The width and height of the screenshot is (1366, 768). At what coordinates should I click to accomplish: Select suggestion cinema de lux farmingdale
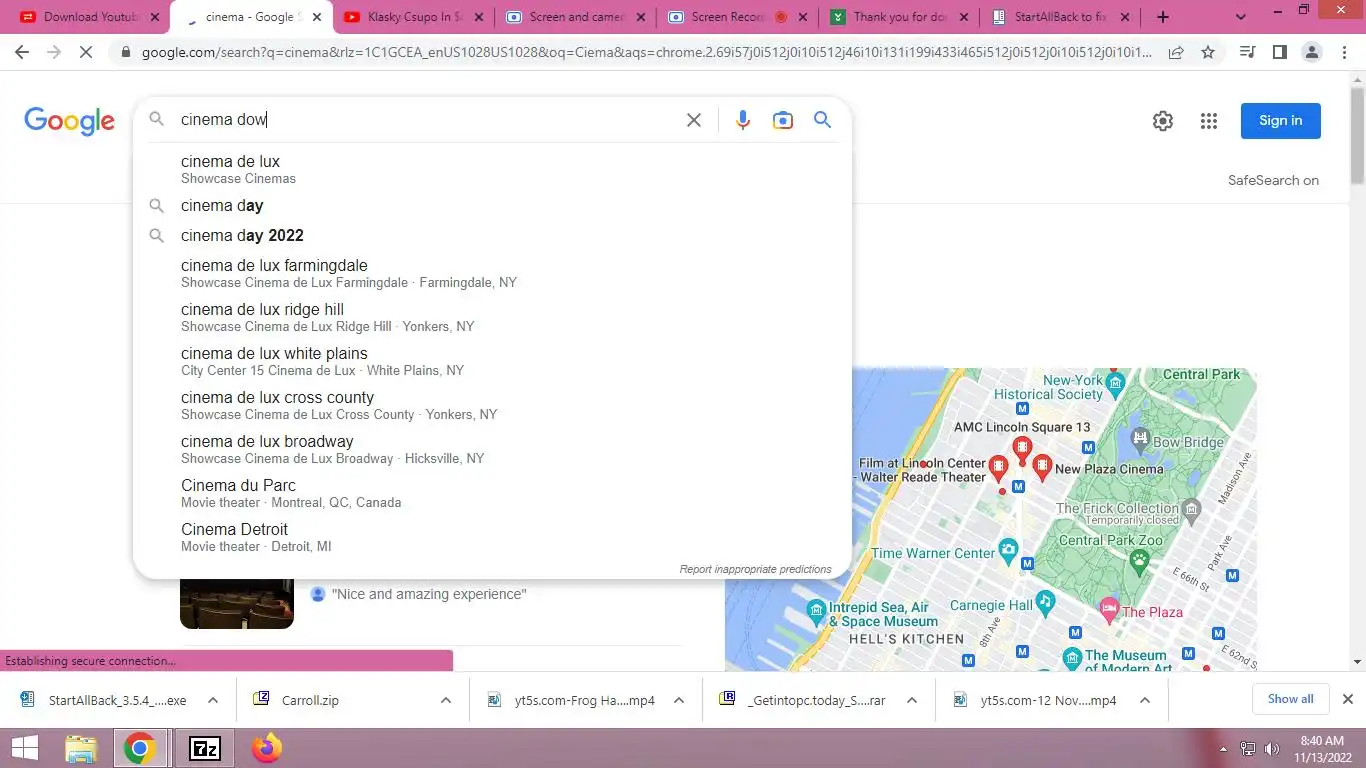click(492, 273)
